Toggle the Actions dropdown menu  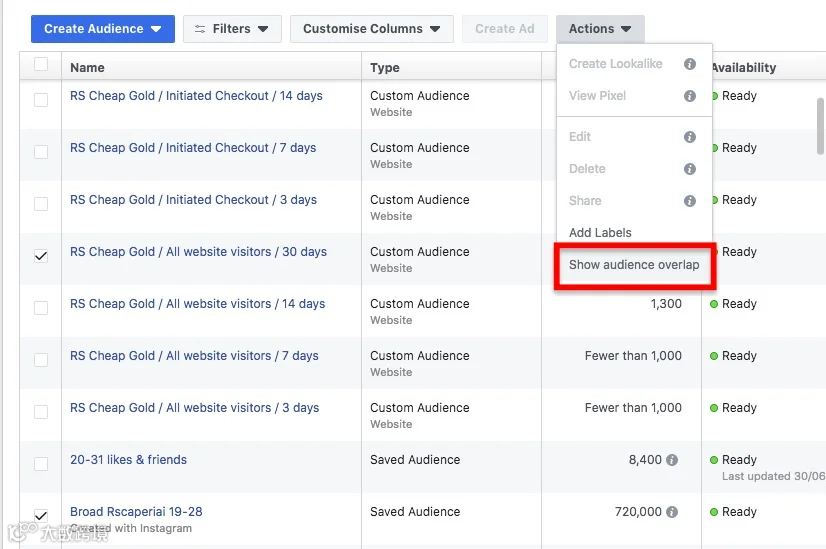tap(600, 28)
